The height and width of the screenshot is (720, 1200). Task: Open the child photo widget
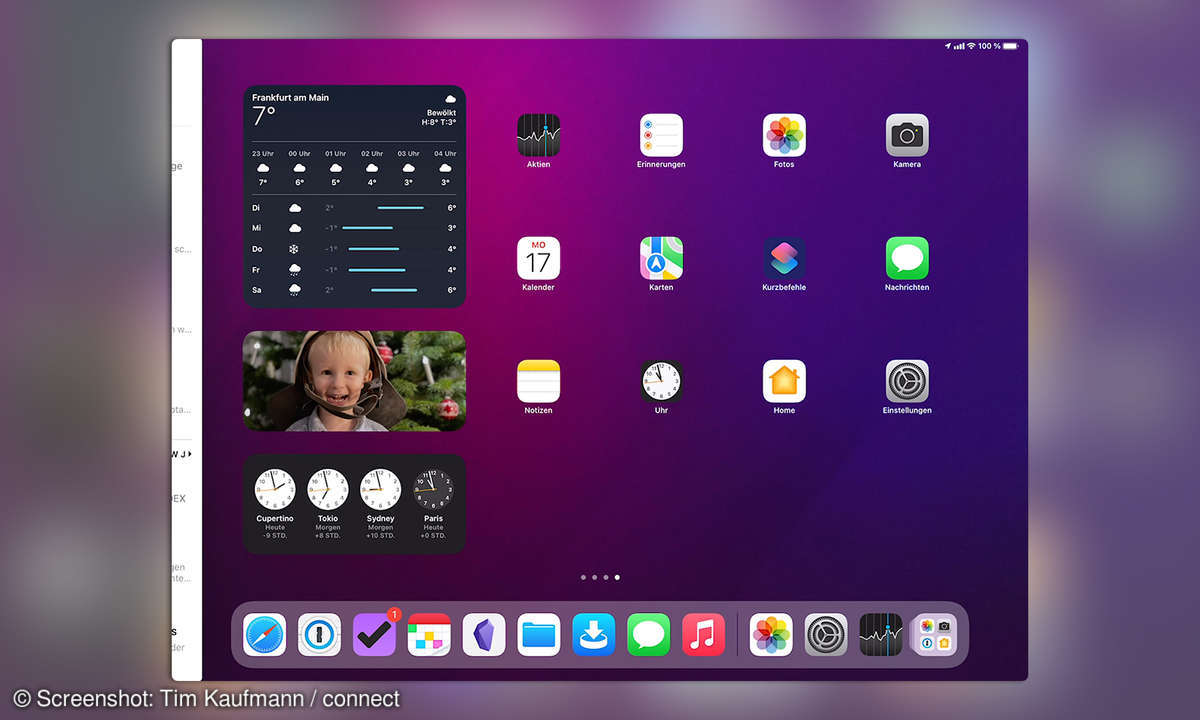(x=354, y=381)
